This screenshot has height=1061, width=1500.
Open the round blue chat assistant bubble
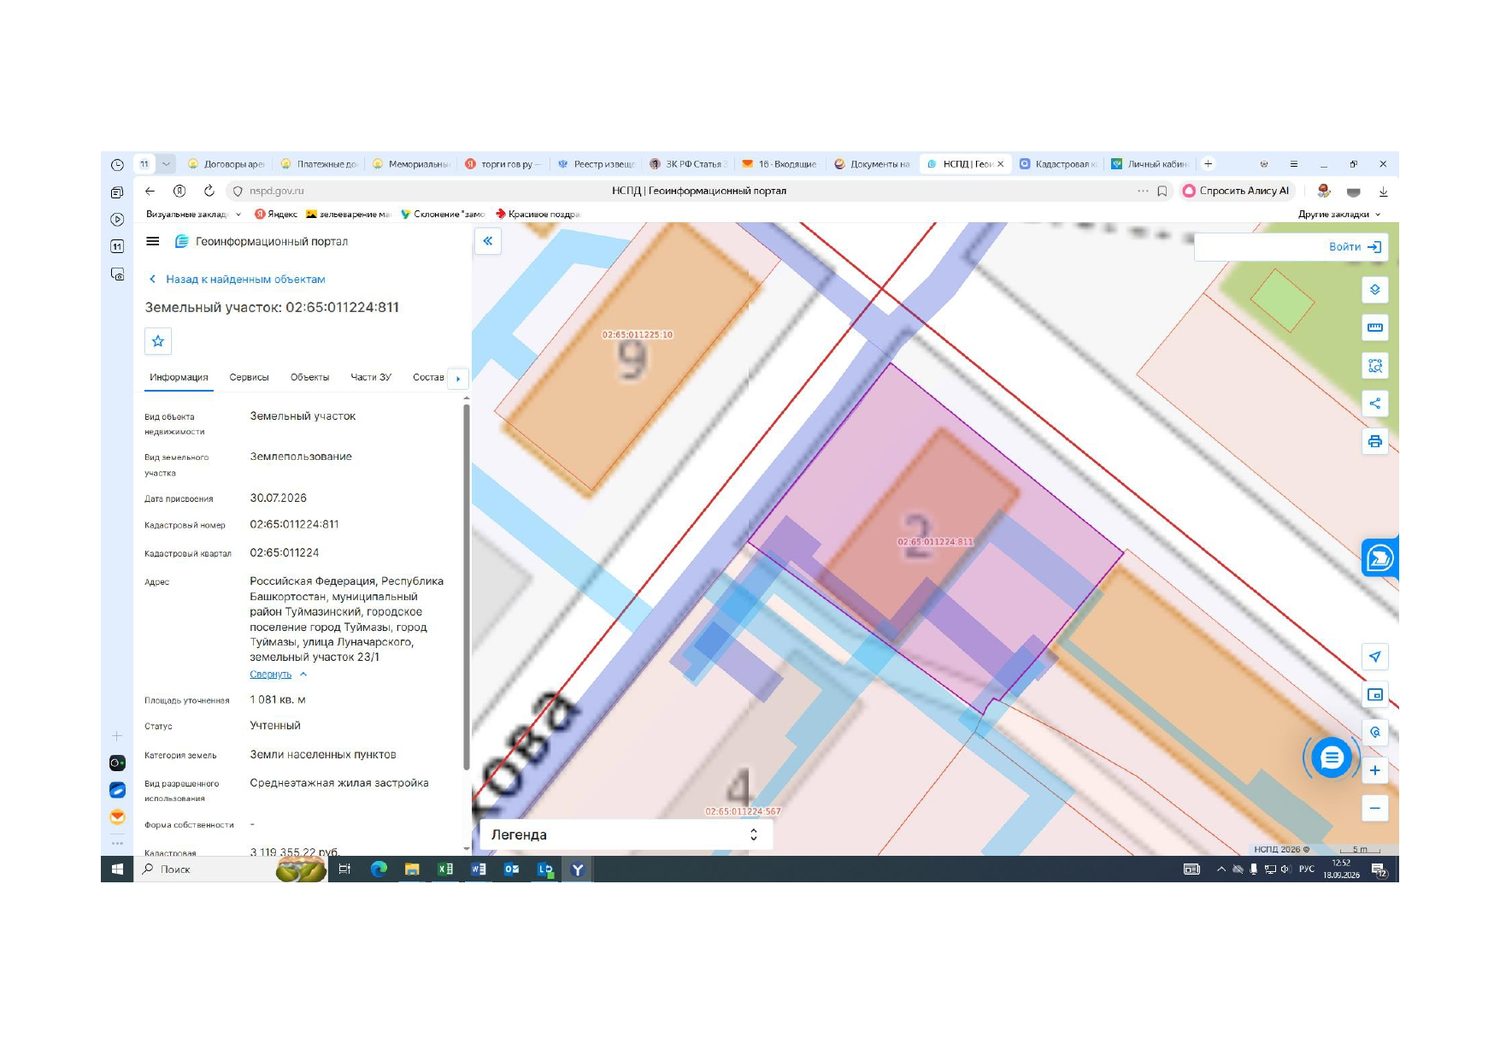point(1331,759)
